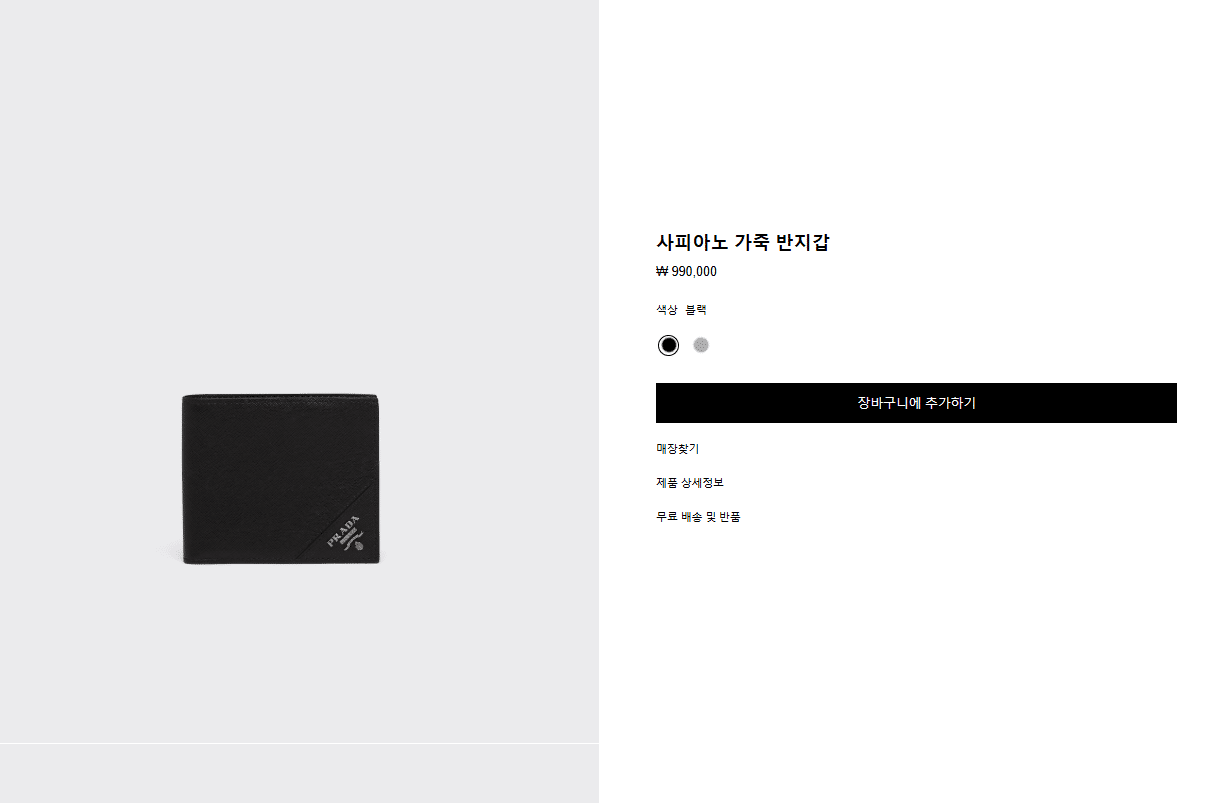Expand 무료 배송 및 반품 shipping info
Image resolution: width=1209 pixels, height=803 pixels.
(698, 517)
